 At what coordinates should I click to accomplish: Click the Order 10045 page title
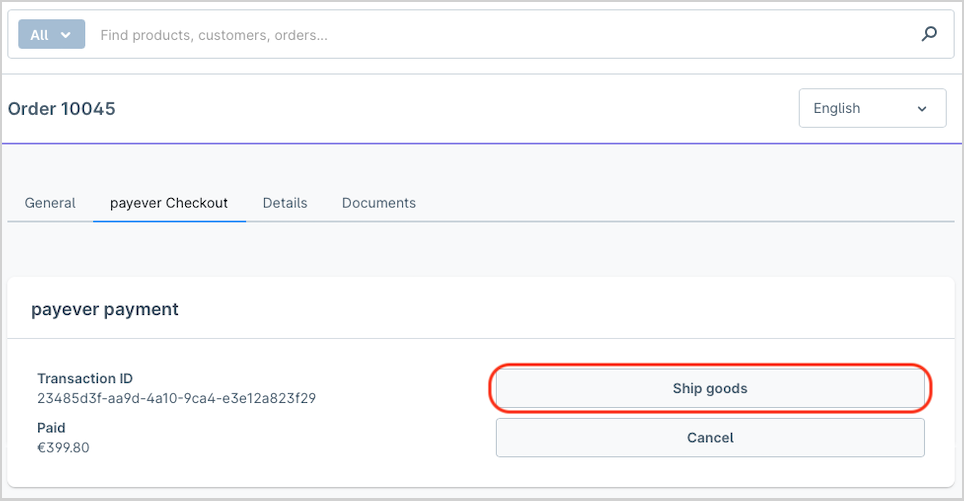click(61, 108)
